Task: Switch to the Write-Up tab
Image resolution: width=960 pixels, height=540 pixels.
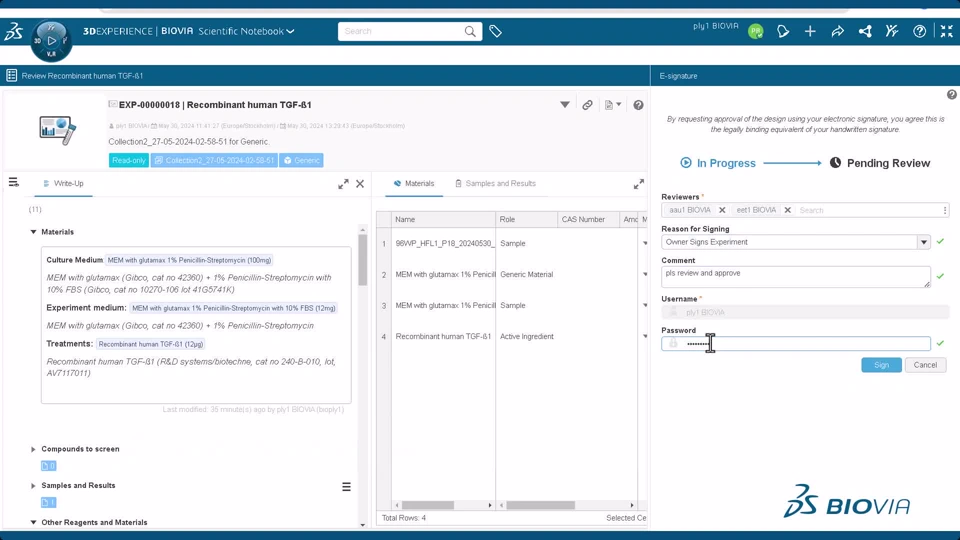Action: [63, 184]
